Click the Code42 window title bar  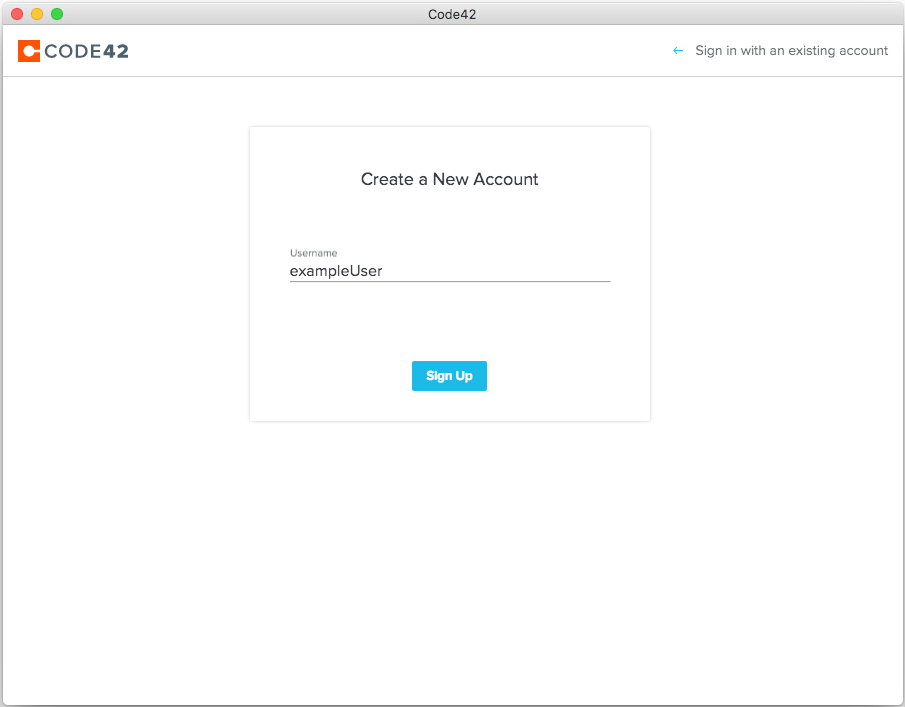[x=452, y=13]
